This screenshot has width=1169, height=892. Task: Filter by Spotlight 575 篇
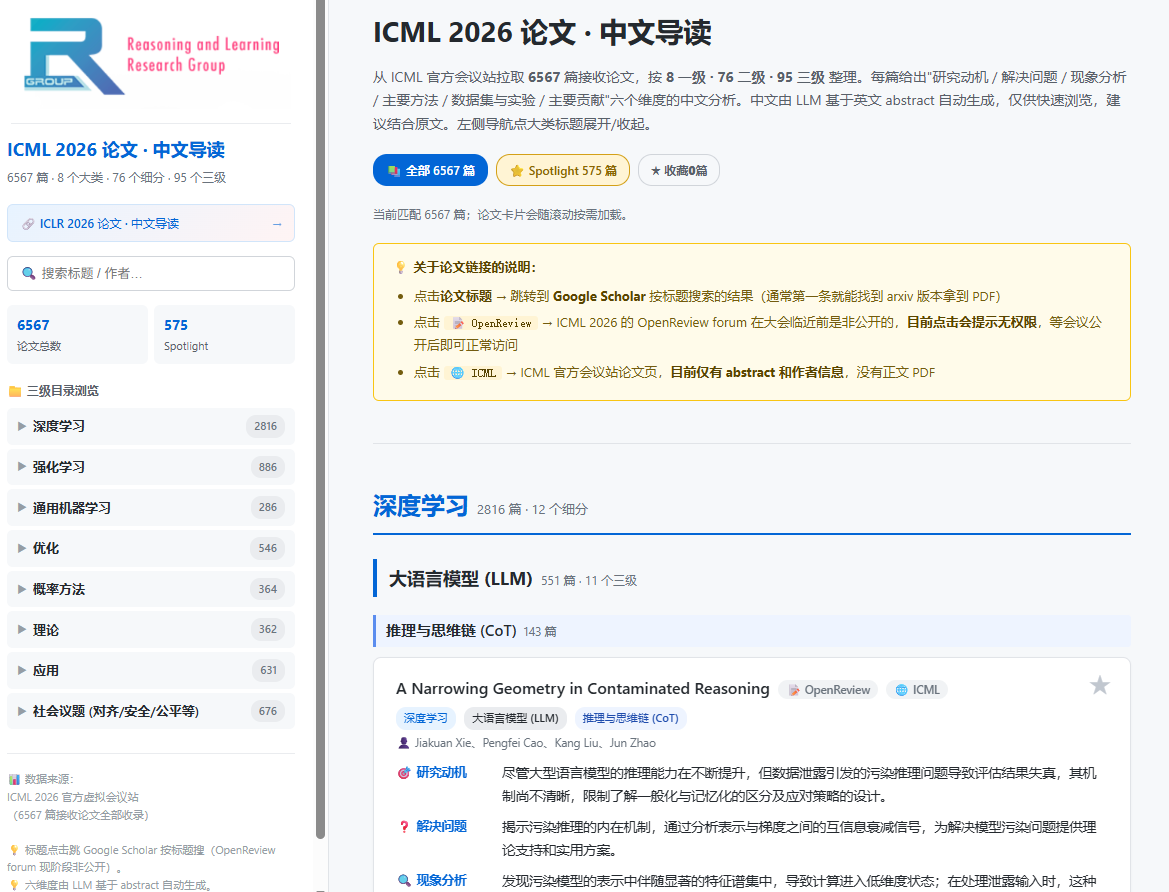click(x=563, y=170)
